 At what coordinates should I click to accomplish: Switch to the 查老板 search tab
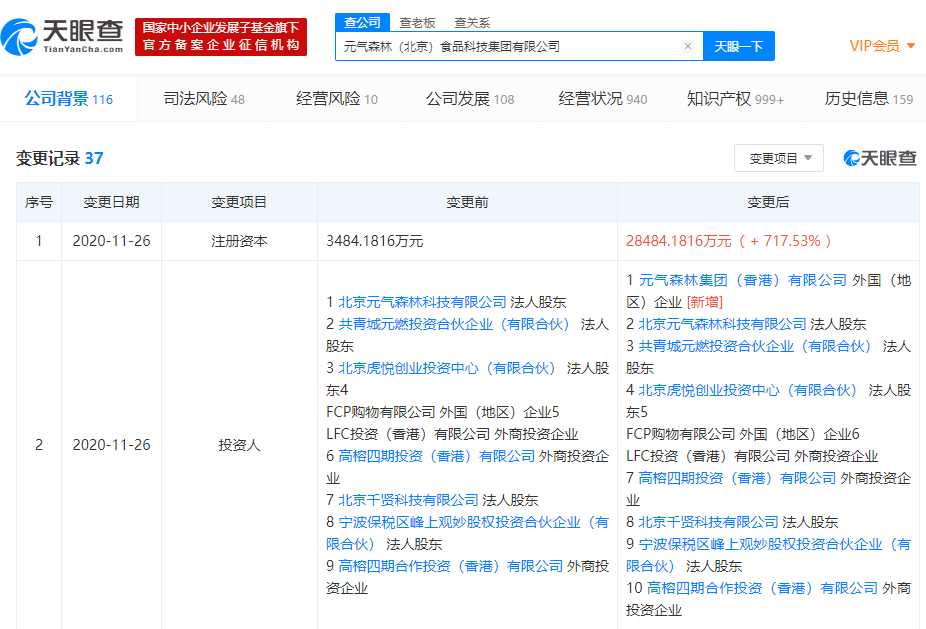point(417,22)
